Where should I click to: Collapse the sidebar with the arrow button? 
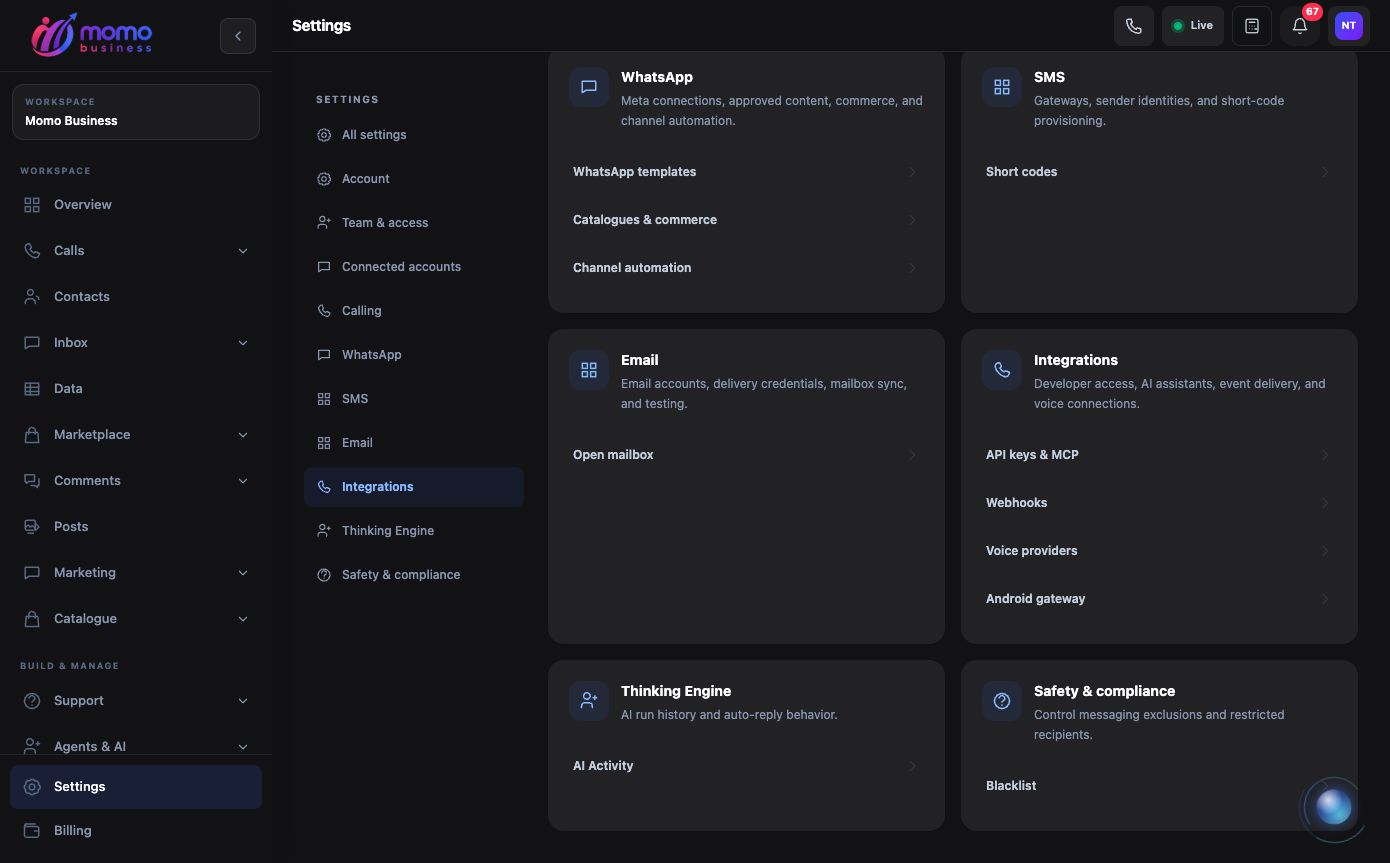pyautogui.click(x=238, y=36)
